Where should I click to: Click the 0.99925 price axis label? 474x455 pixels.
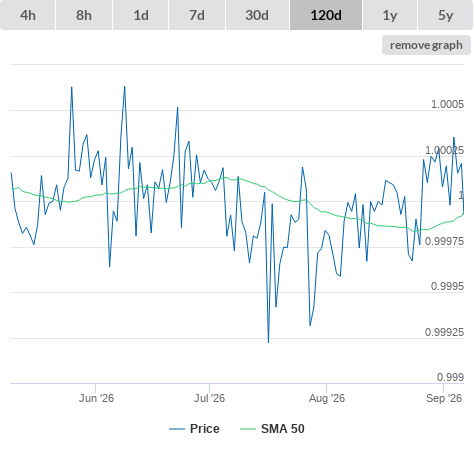tap(444, 332)
